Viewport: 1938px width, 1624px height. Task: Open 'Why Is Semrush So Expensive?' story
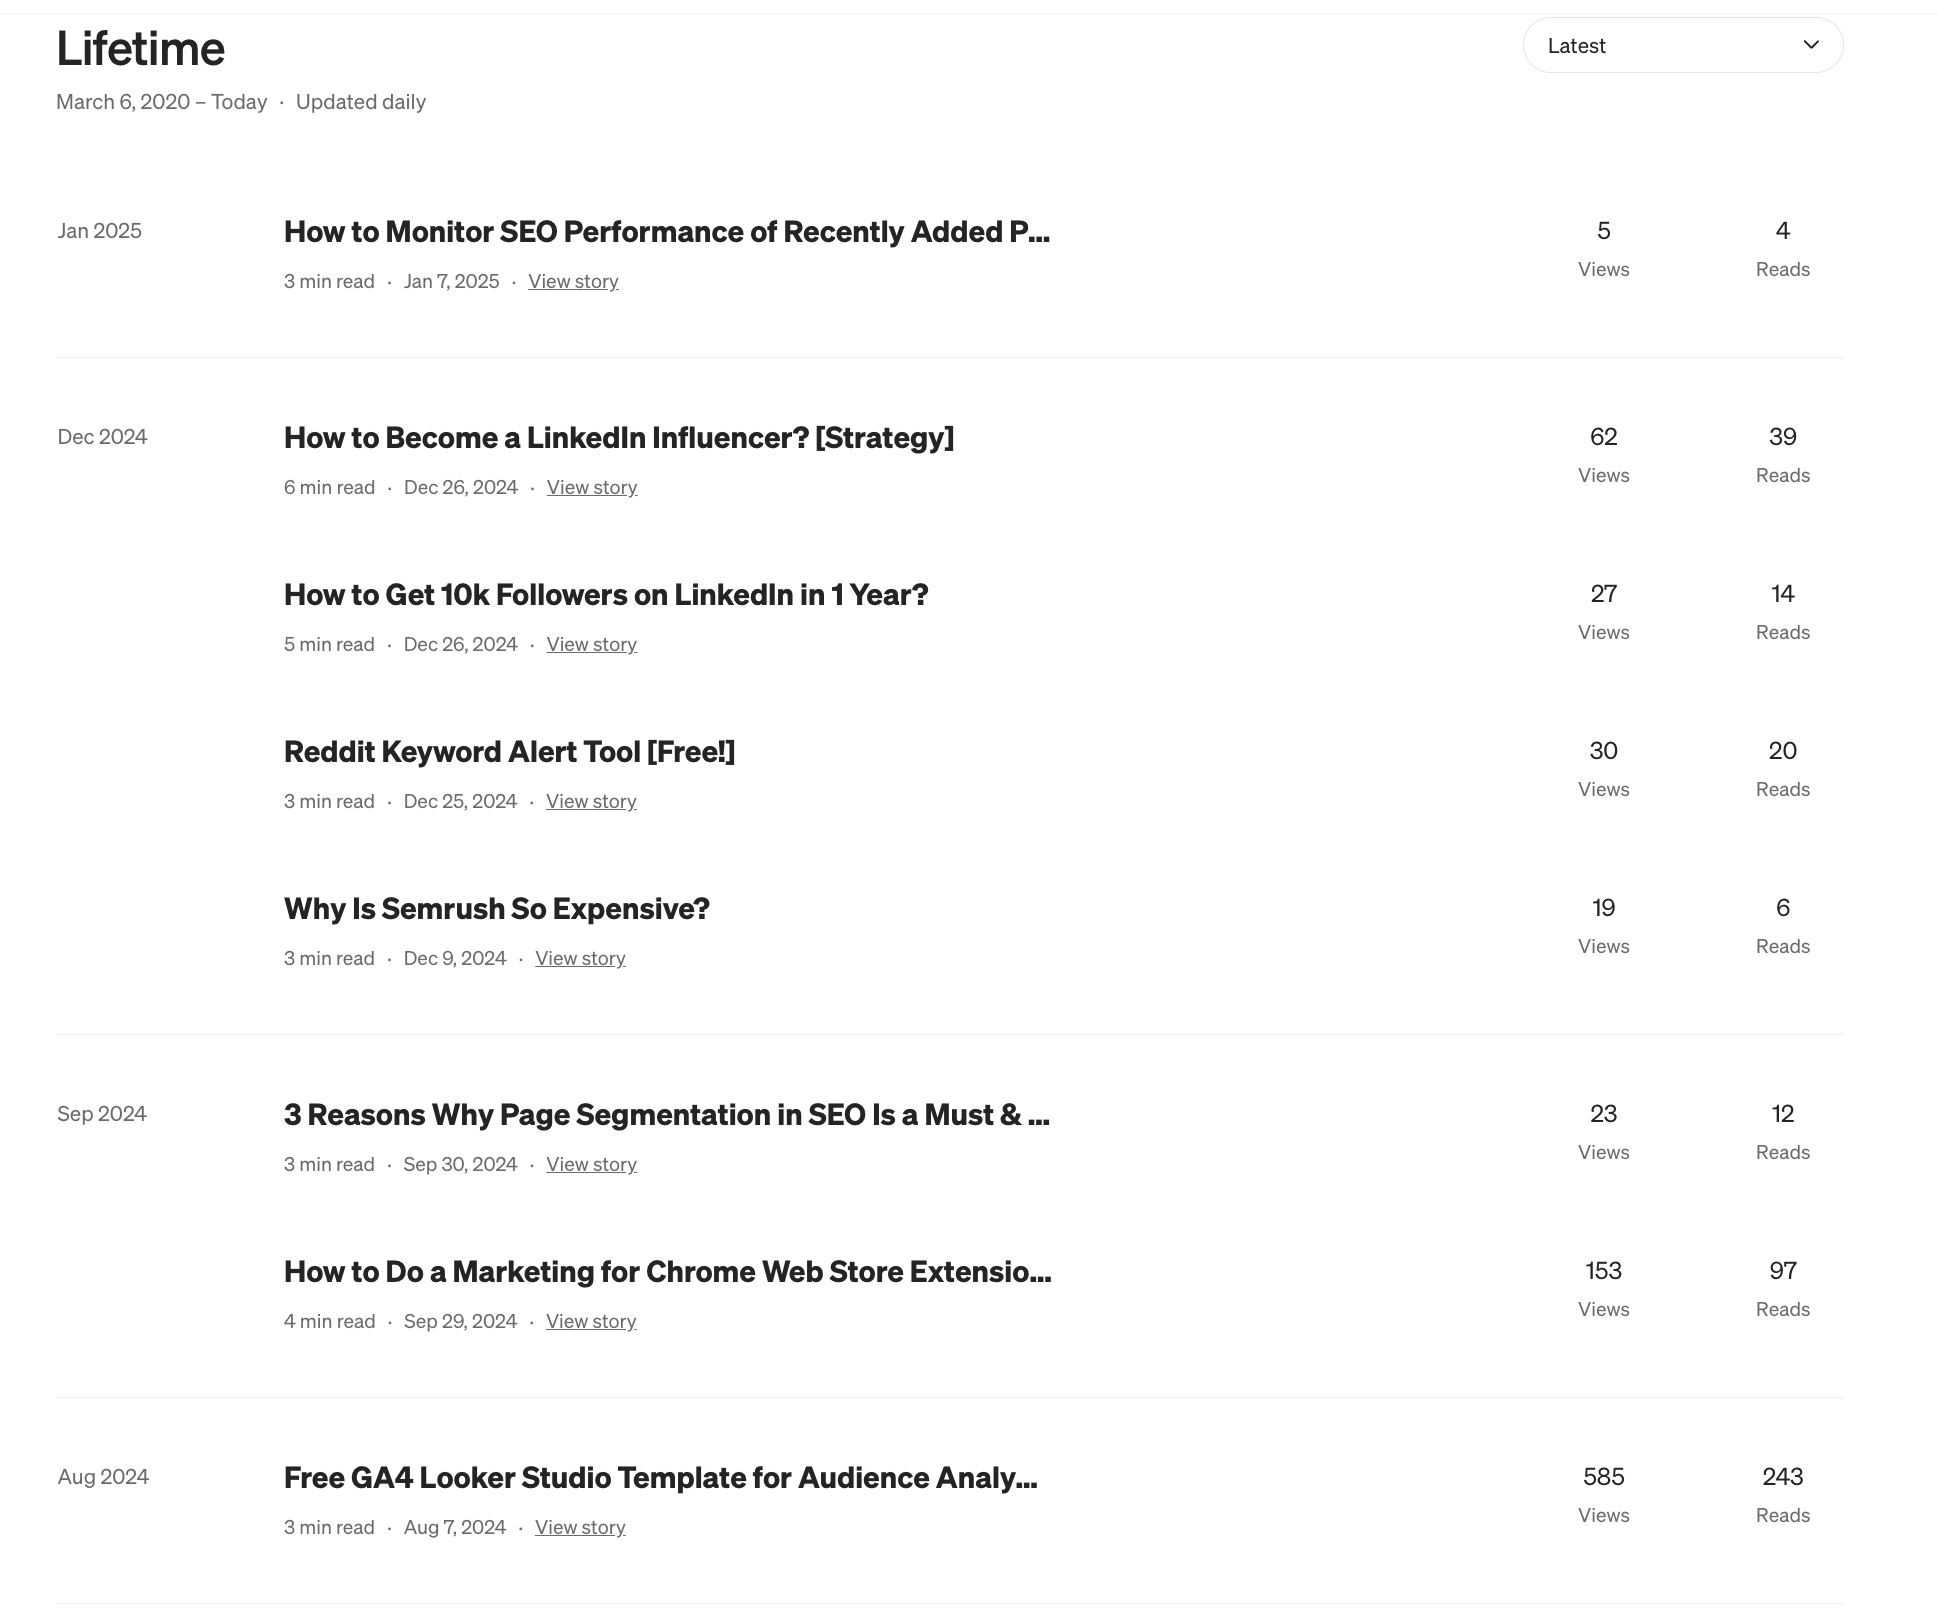click(497, 909)
